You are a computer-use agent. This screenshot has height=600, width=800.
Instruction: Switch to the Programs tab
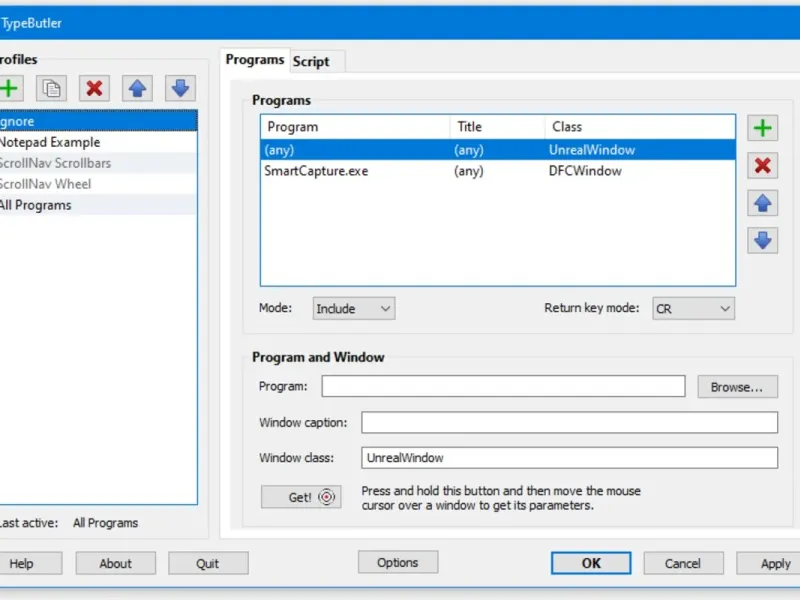pos(255,60)
